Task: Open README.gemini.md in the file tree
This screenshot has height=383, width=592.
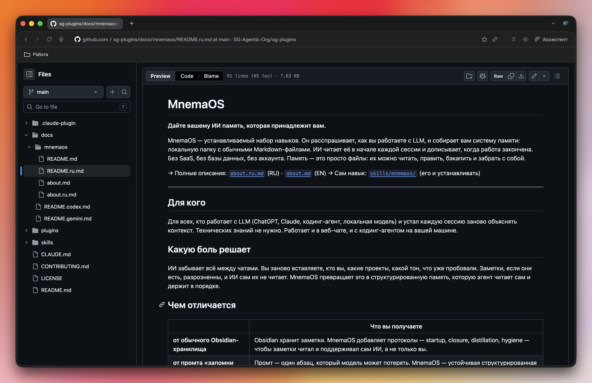Action: tap(68, 218)
